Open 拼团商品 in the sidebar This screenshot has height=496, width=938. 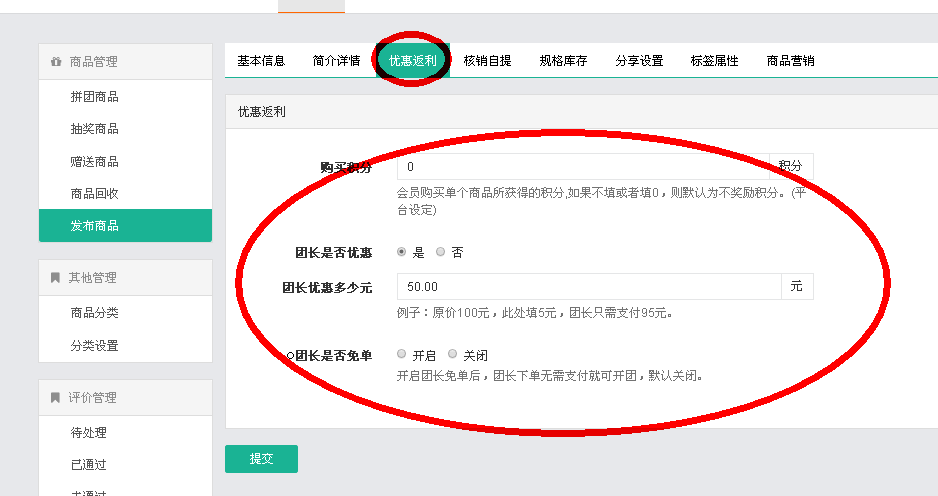coord(94,97)
